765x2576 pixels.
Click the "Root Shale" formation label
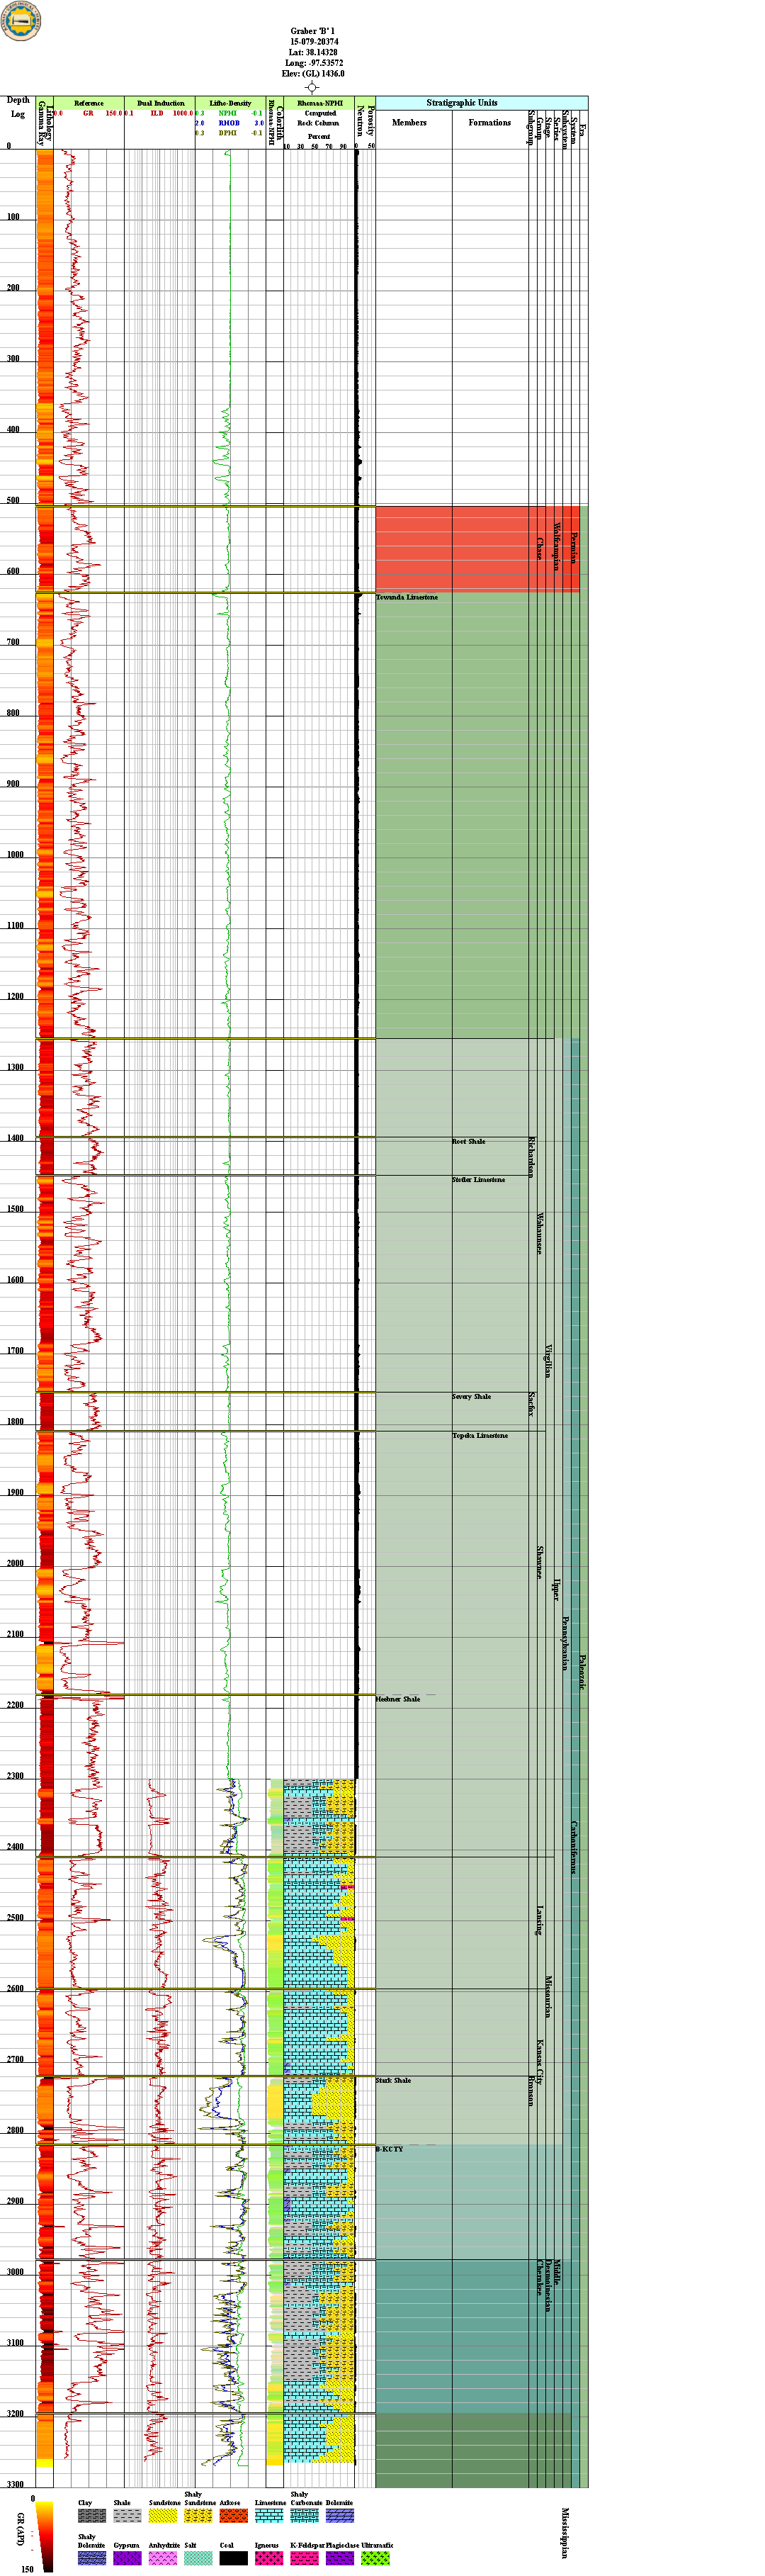(469, 1141)
